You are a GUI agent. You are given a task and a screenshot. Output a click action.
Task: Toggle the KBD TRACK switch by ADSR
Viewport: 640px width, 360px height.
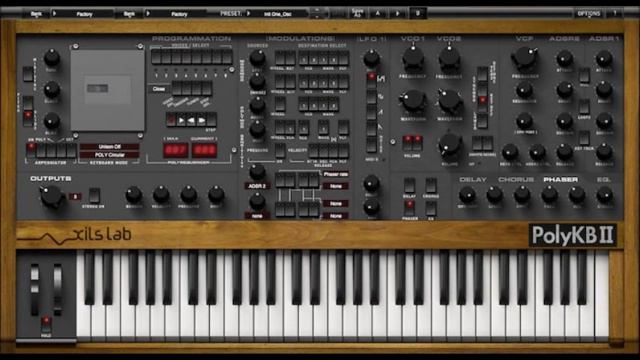[x=584, y=138]
